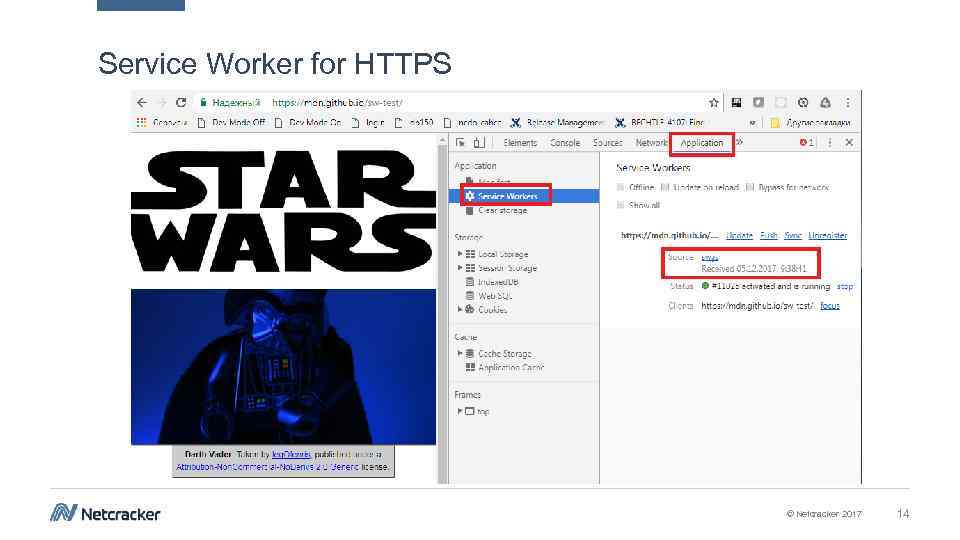Screen dimensions: 960x540
Task: Open Clear storage in the sidebar
Action: (x=502, y=211)
